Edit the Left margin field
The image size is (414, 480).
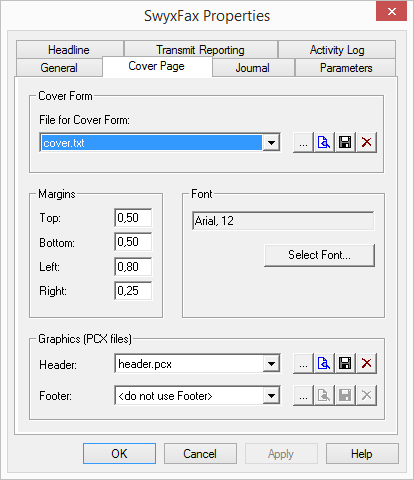133,266
